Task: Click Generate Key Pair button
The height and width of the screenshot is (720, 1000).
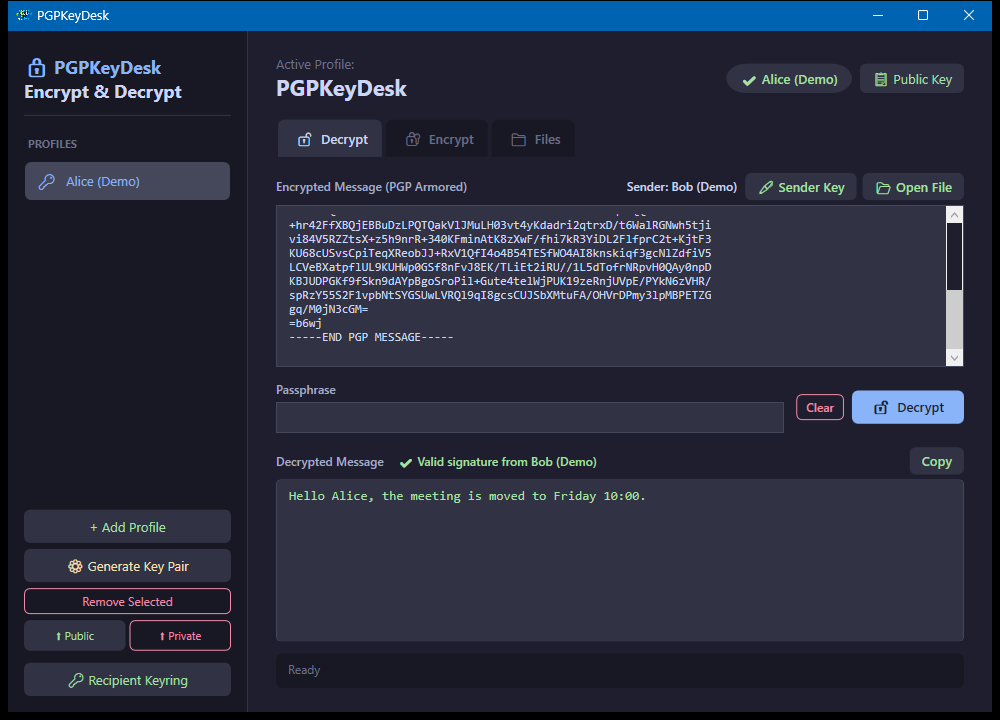Action: (x=128, y=566)
